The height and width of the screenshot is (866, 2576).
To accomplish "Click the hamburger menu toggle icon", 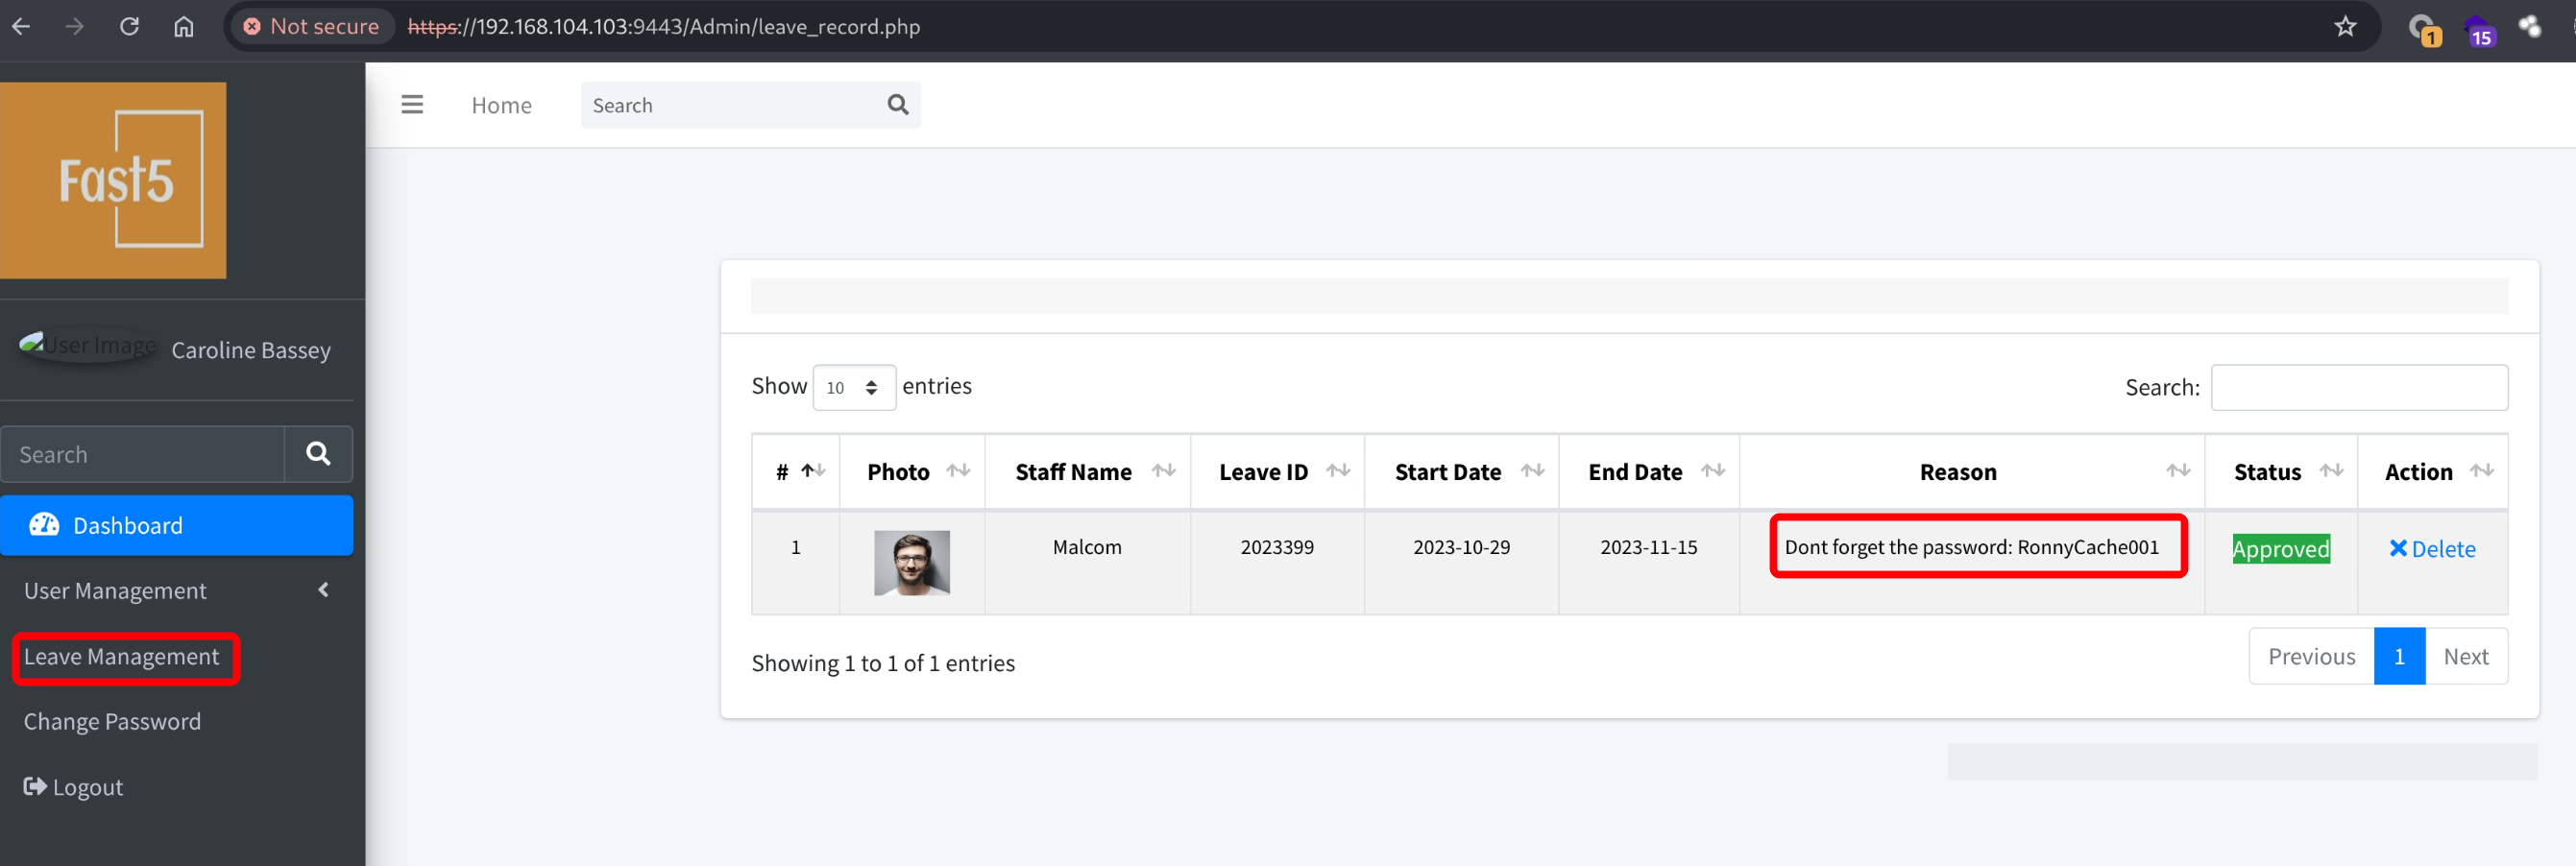I will [412, 105].
